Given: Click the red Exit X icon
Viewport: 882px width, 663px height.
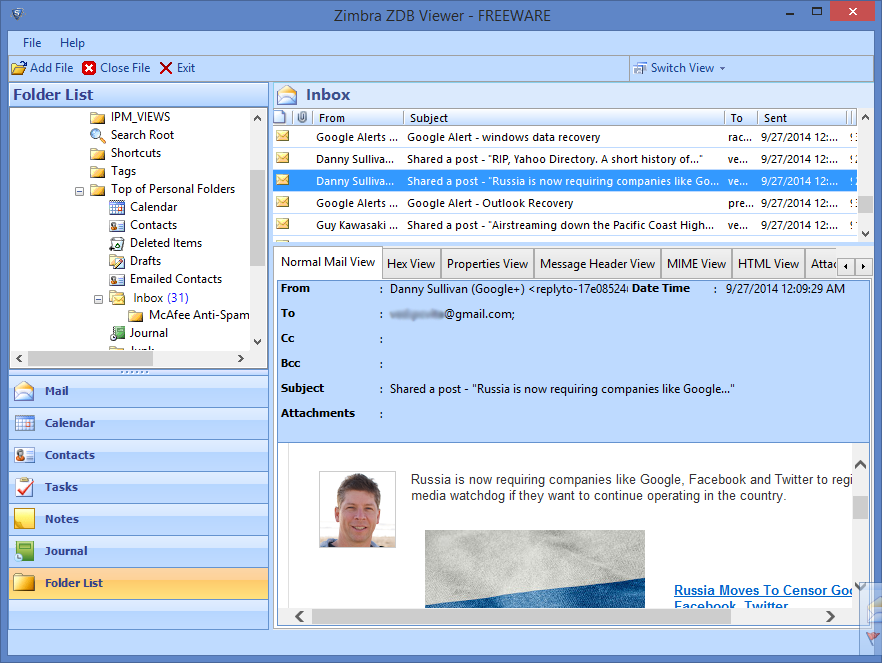Looking at the screenshot, I should [166, 68].
